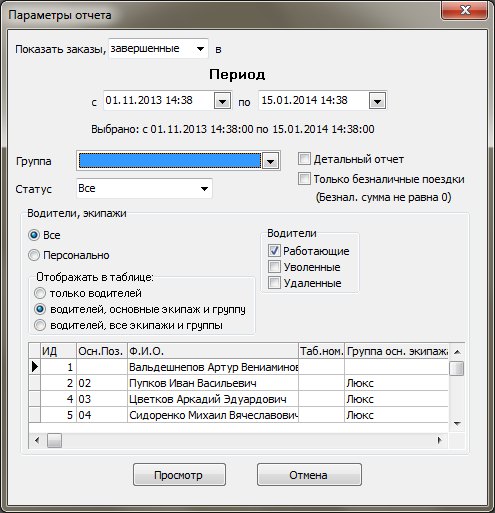Open the start date calendar dropdown arrow

click(222, 101)
